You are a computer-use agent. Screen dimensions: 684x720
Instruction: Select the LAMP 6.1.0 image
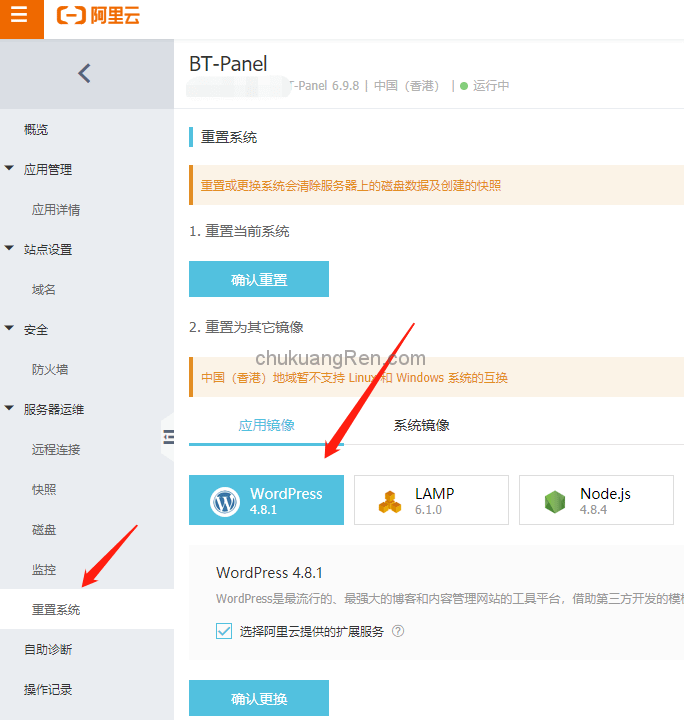(431, 500)
